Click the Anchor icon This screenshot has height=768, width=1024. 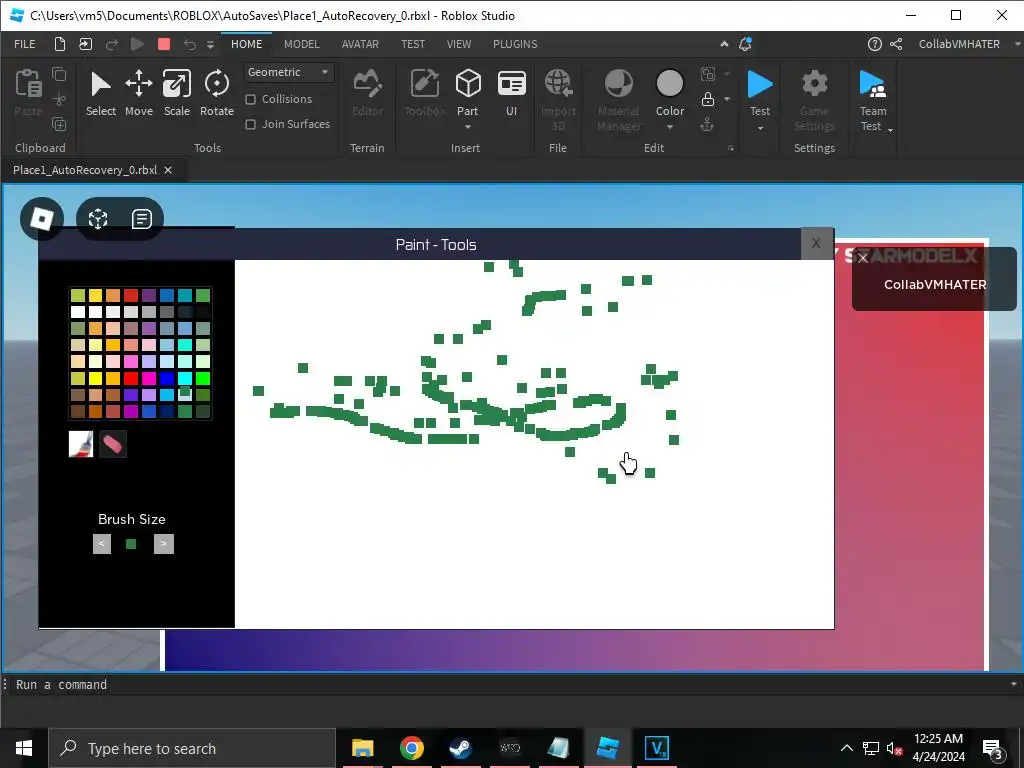pos(707,124)
